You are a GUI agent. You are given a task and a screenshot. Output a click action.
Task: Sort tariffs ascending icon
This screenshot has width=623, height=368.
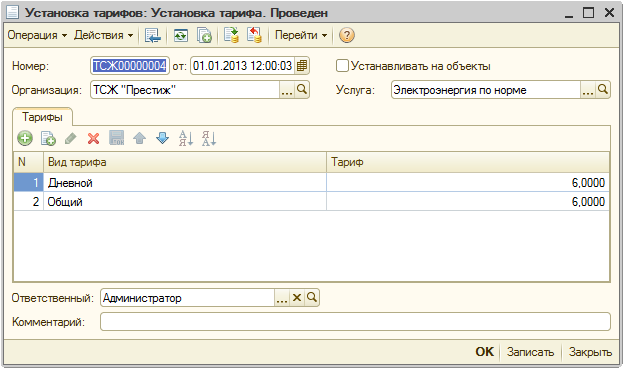coord(186,138)
